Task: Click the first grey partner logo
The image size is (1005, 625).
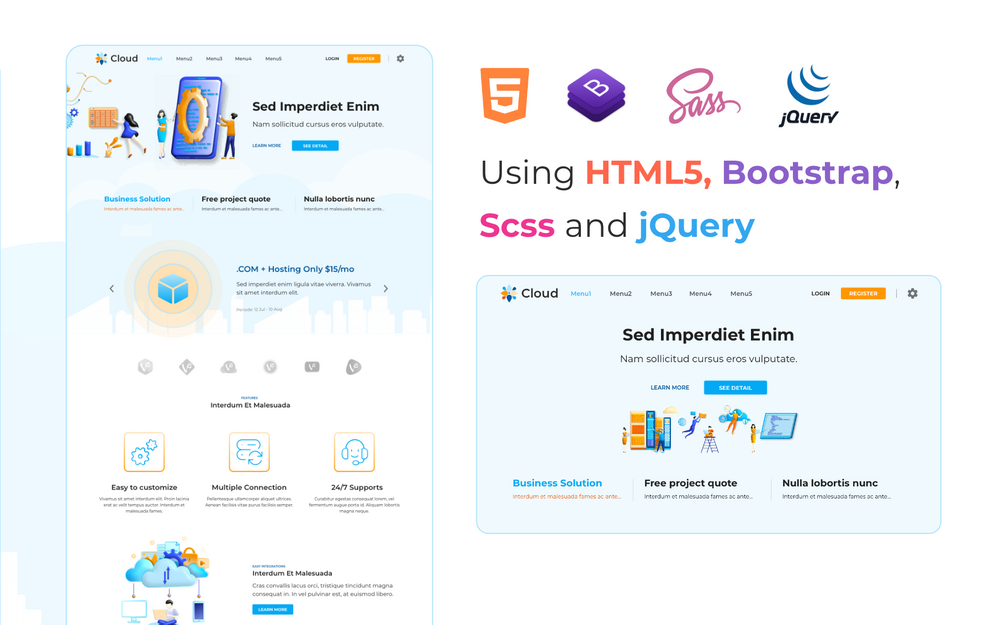Action: tap(145, 367)
